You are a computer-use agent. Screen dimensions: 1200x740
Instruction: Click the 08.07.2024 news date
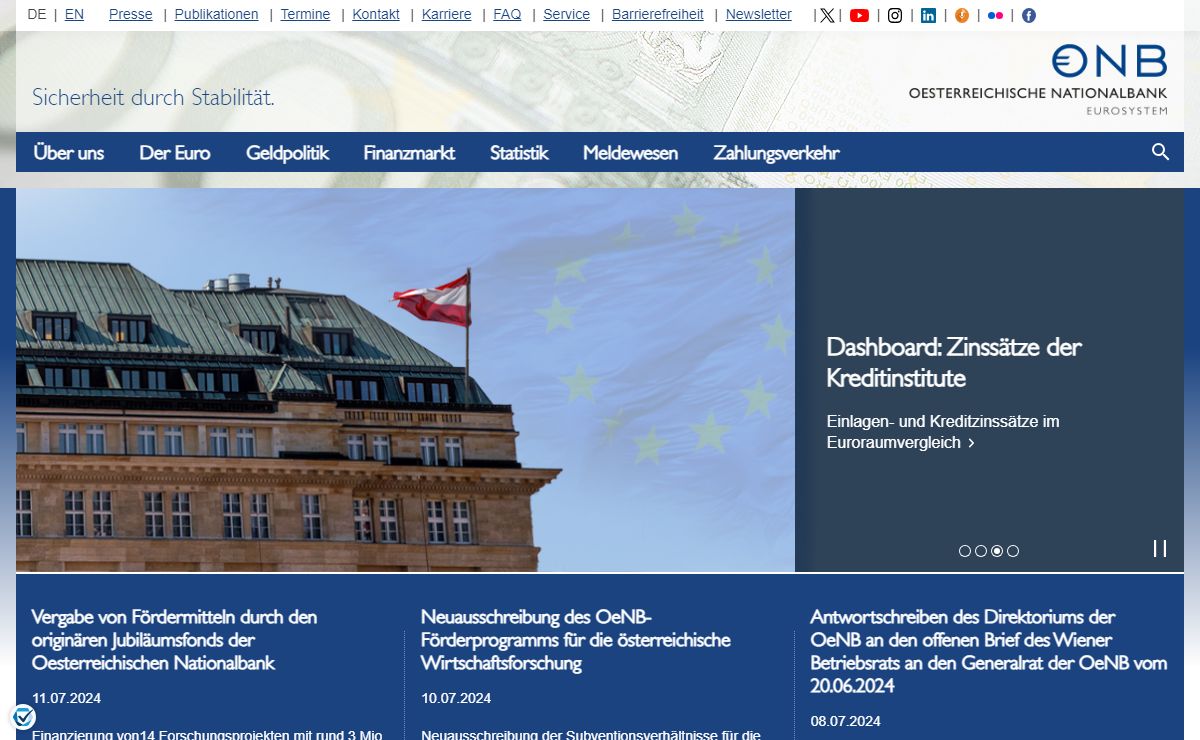click(x=845, y=721)
